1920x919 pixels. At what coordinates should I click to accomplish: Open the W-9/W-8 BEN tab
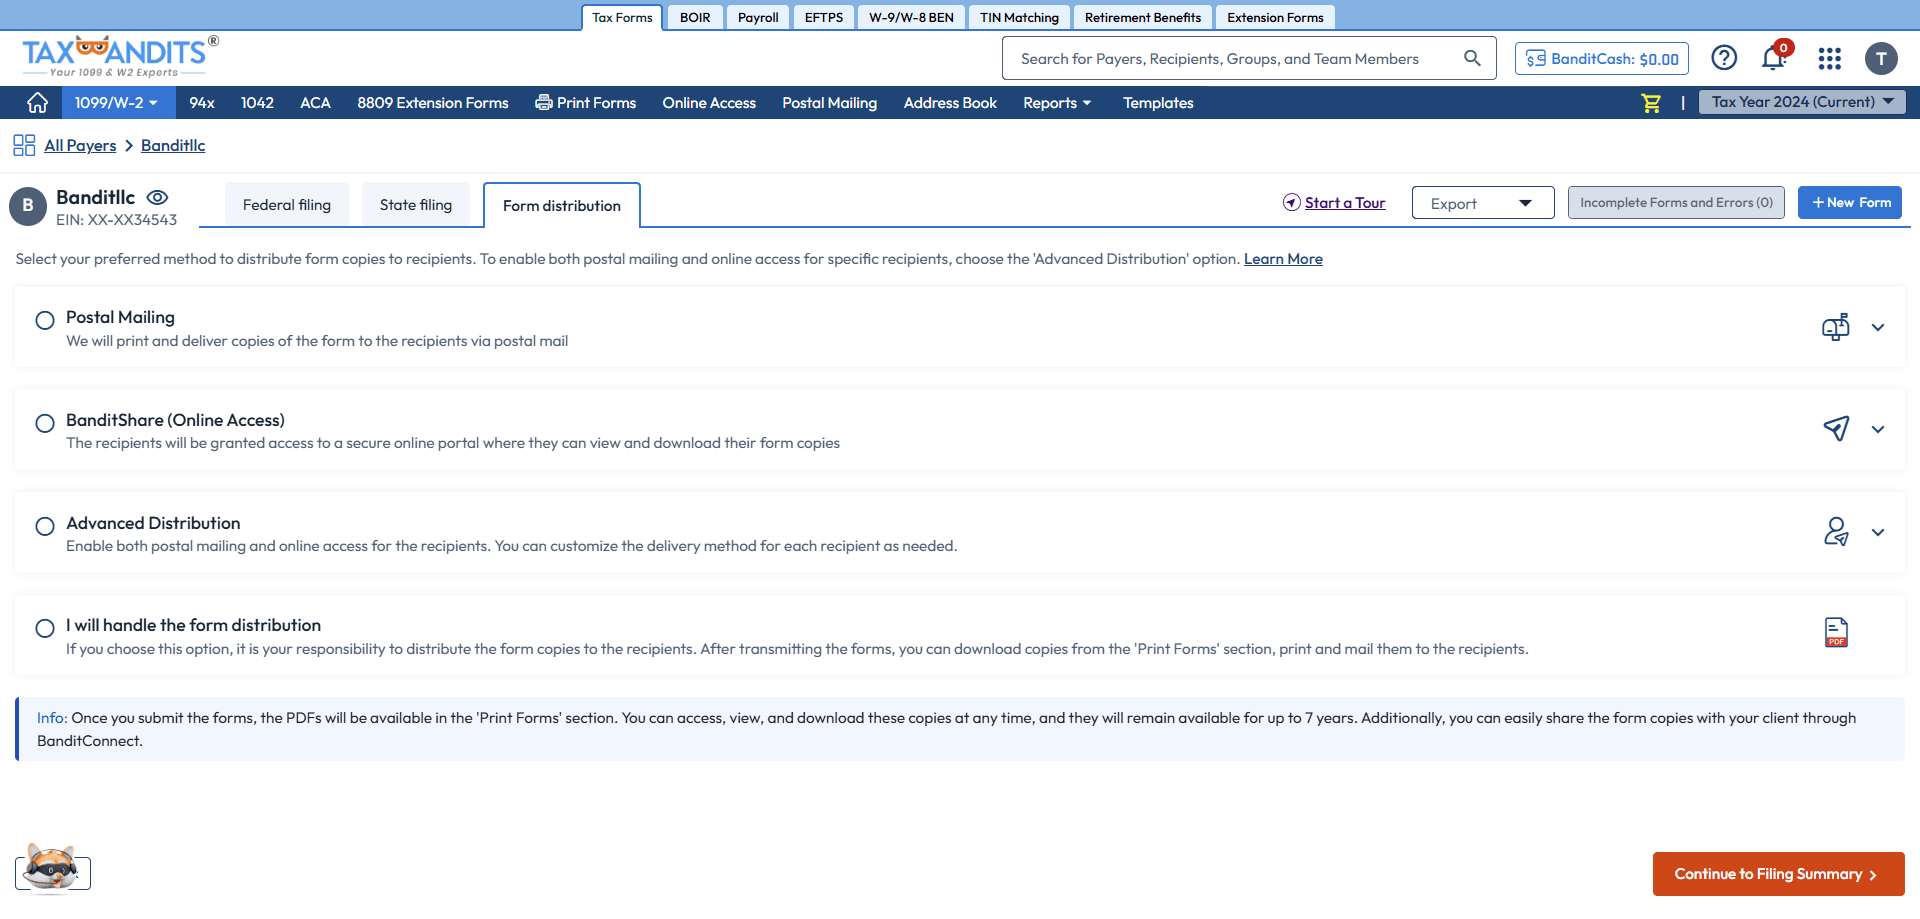click(911, 18)
